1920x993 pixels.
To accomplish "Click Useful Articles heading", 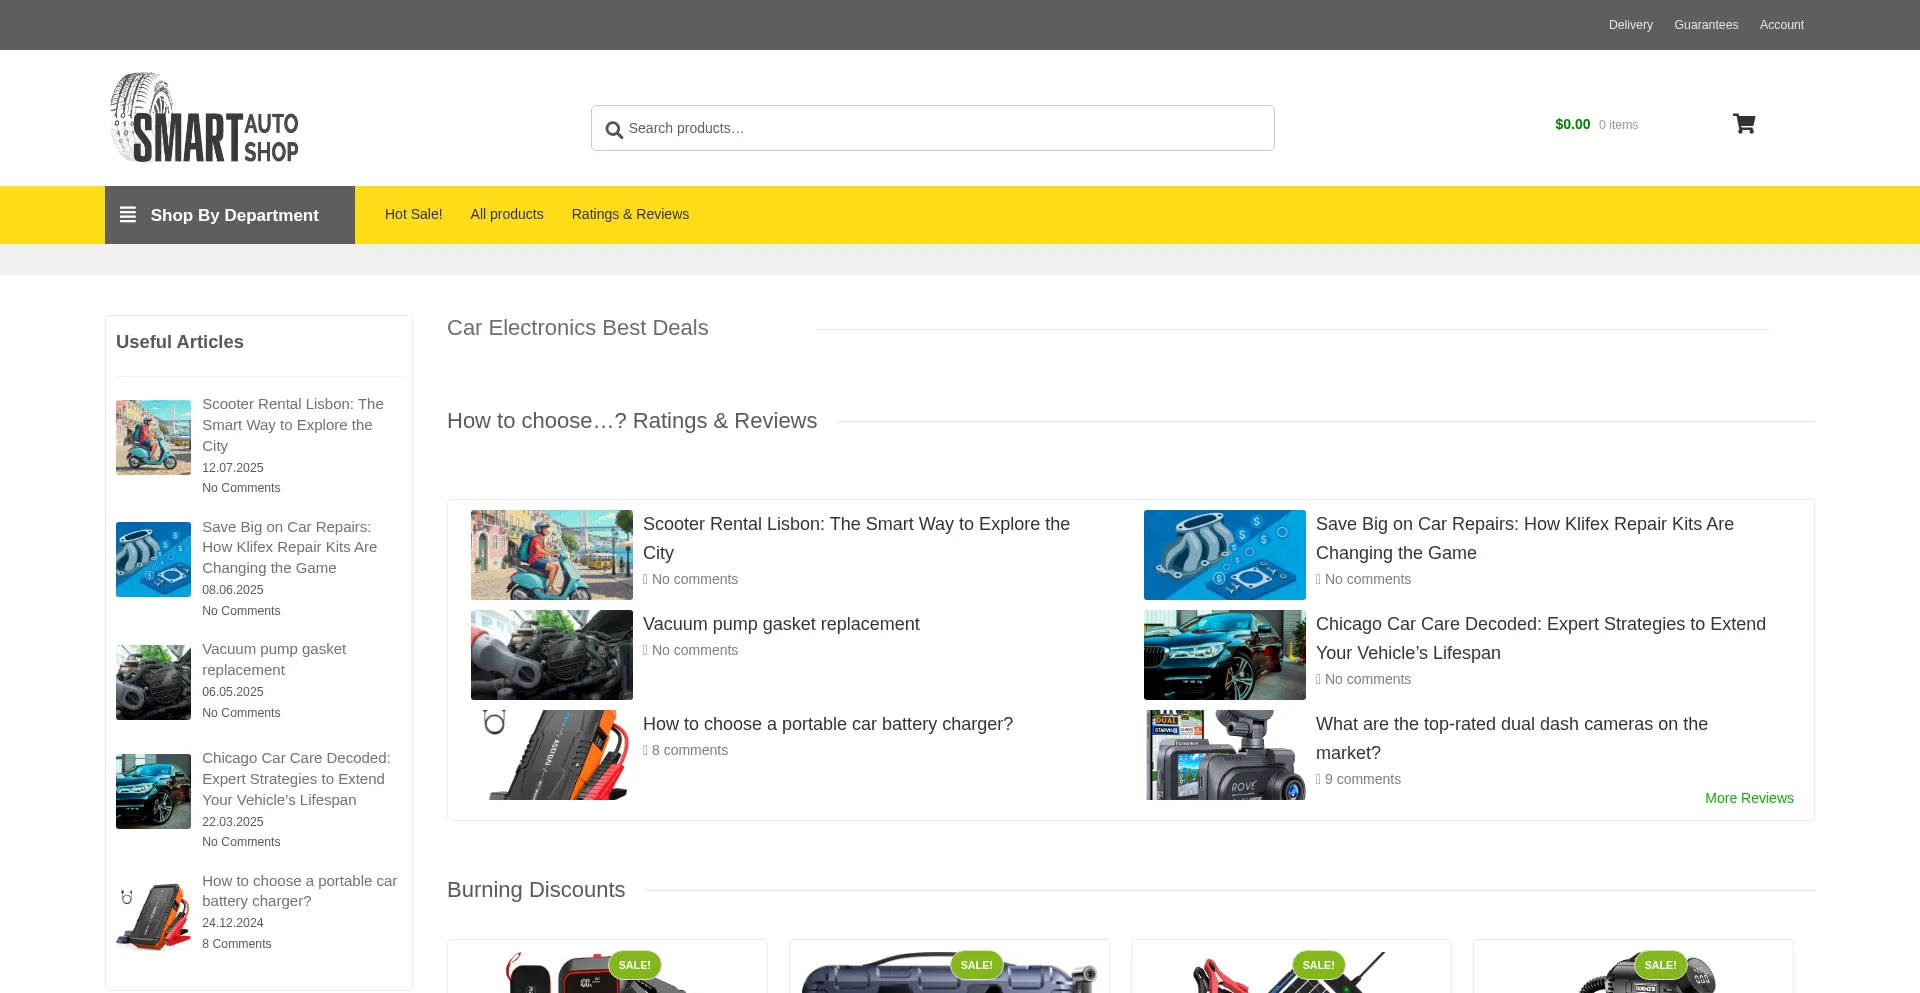I will (180, 342).
